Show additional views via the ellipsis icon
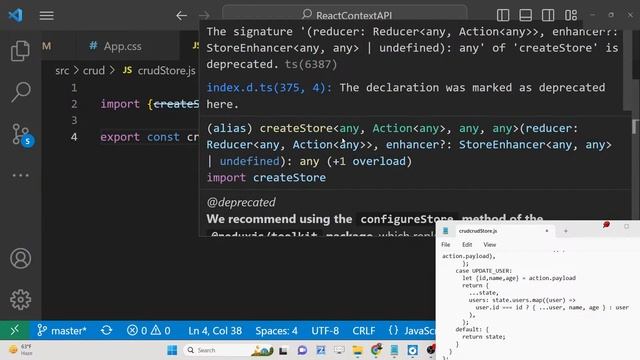The image size is (640, 360). (20, 176)
